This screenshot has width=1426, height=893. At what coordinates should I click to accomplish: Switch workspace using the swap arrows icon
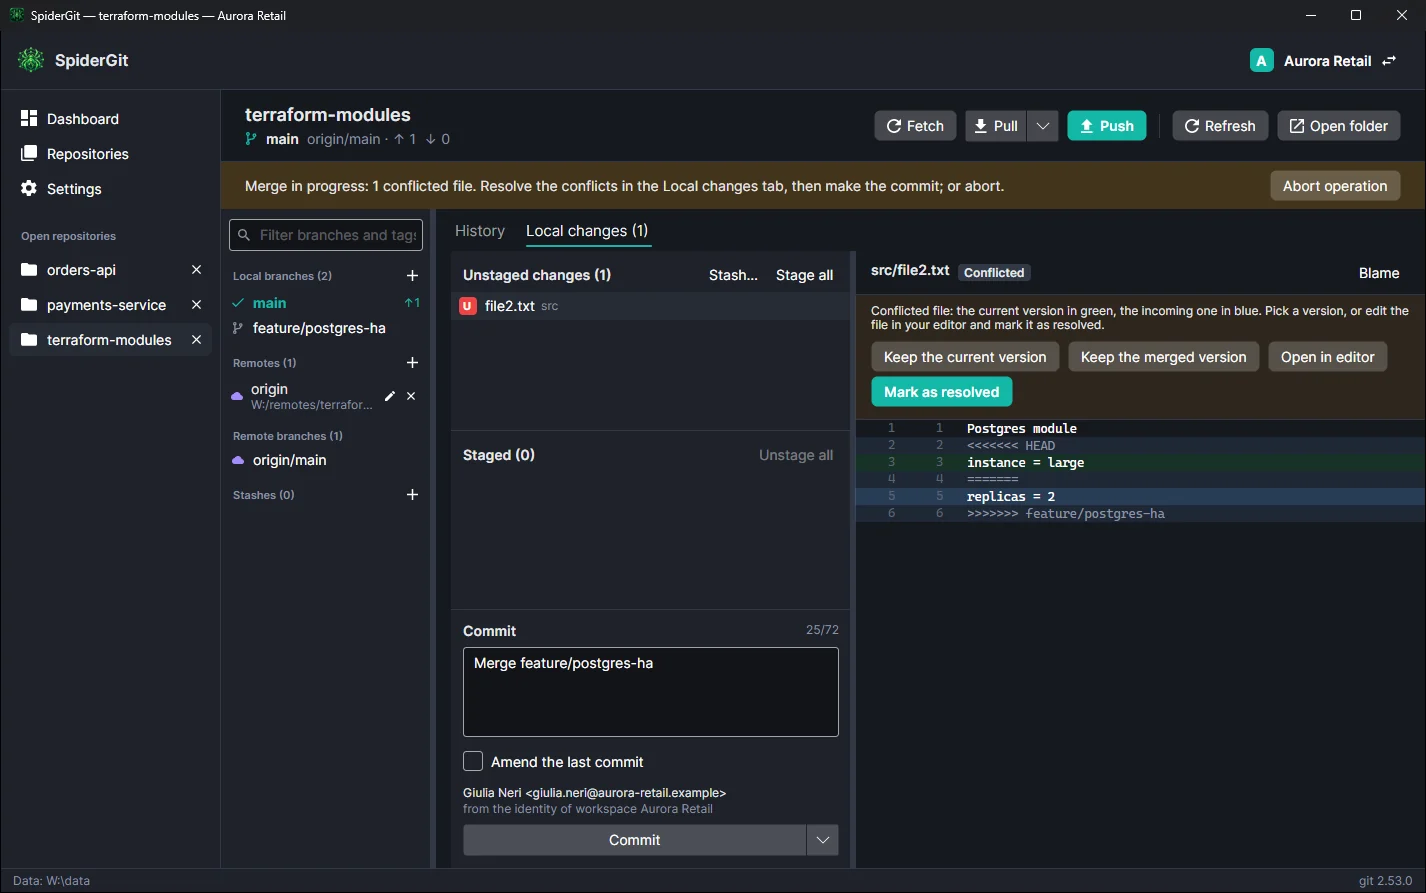point(1389,61)
